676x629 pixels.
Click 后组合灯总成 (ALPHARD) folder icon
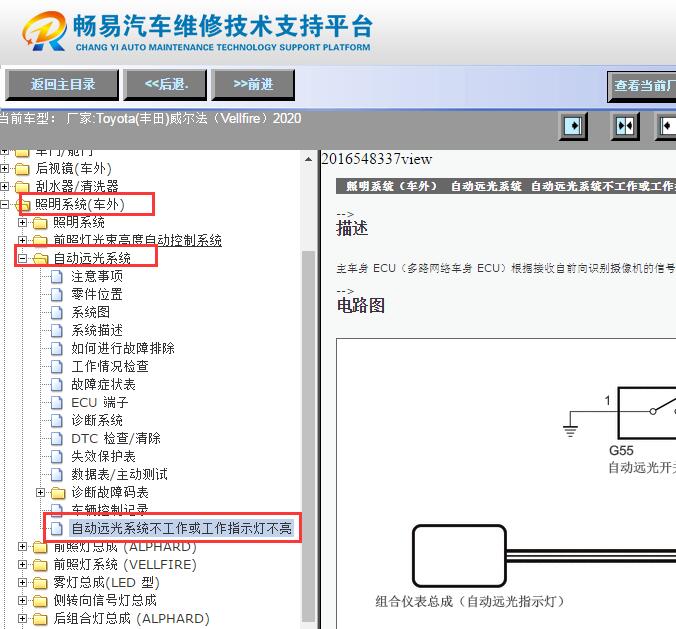click(40, 619)
